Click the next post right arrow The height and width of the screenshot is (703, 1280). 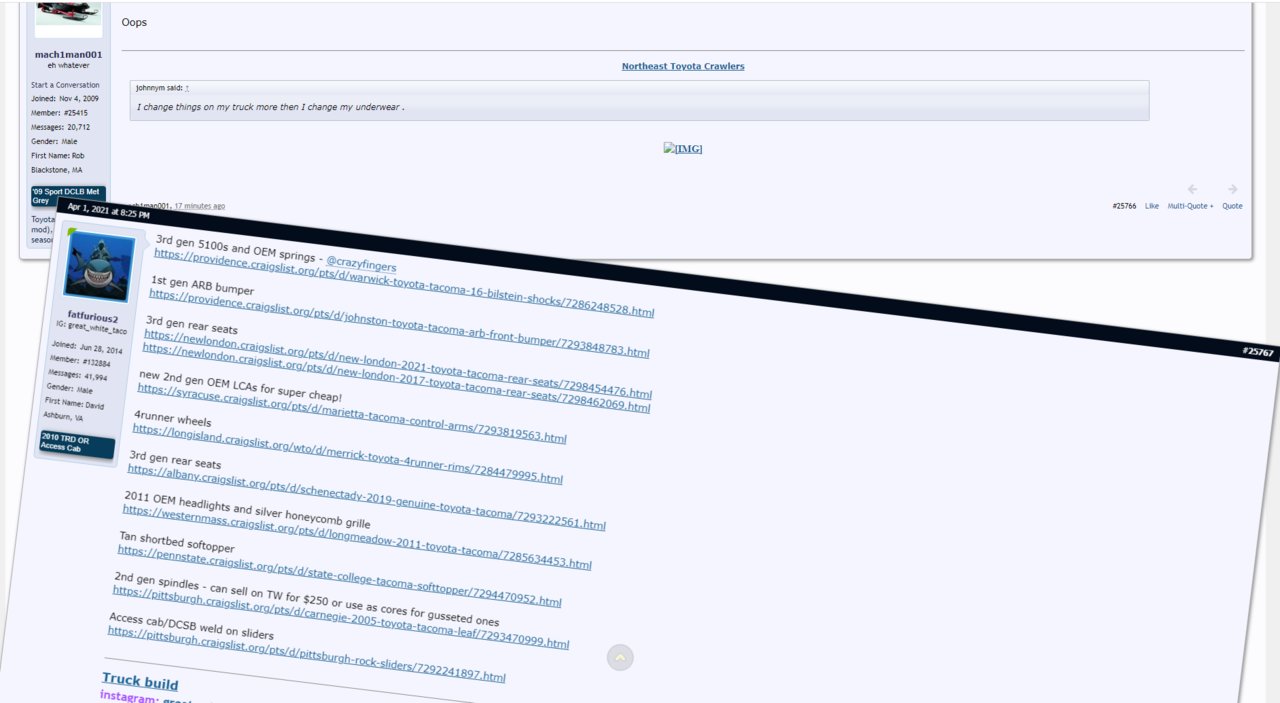1232,189
